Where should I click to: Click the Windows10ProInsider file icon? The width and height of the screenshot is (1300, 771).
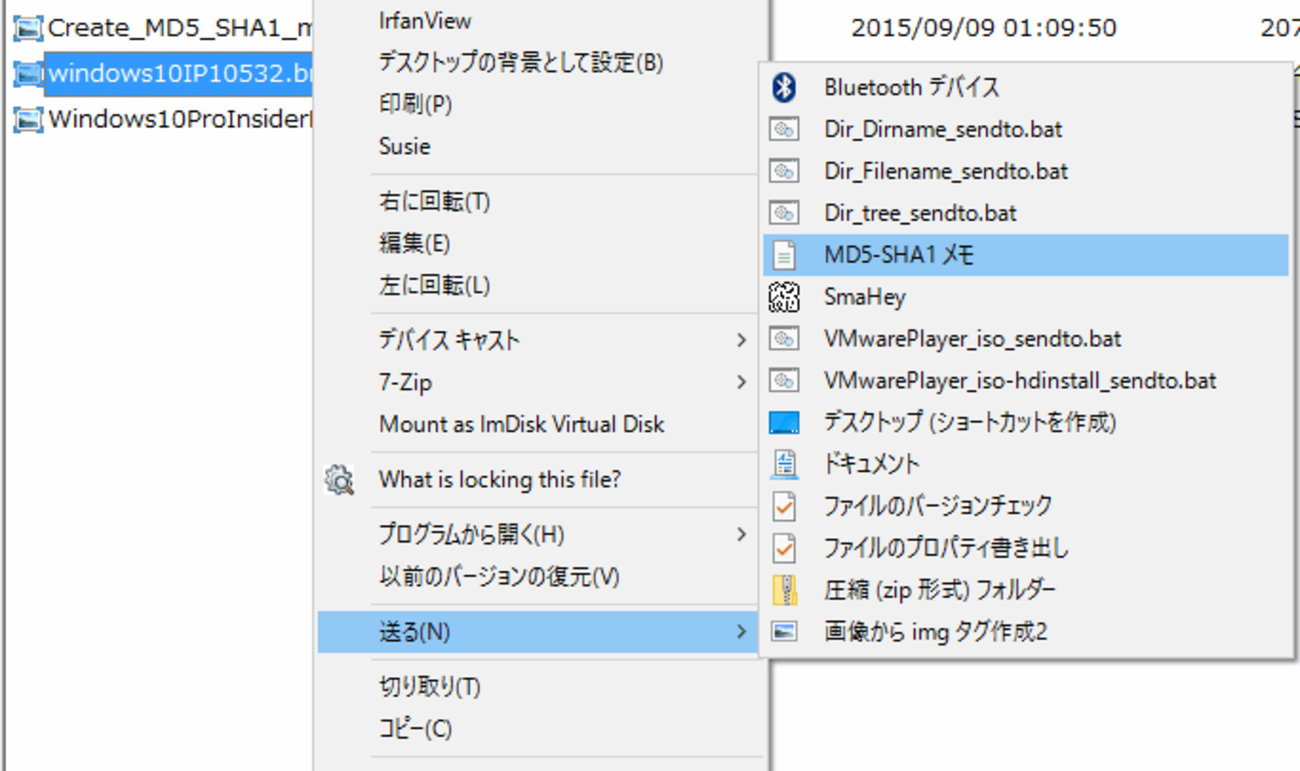click(28, 120)
